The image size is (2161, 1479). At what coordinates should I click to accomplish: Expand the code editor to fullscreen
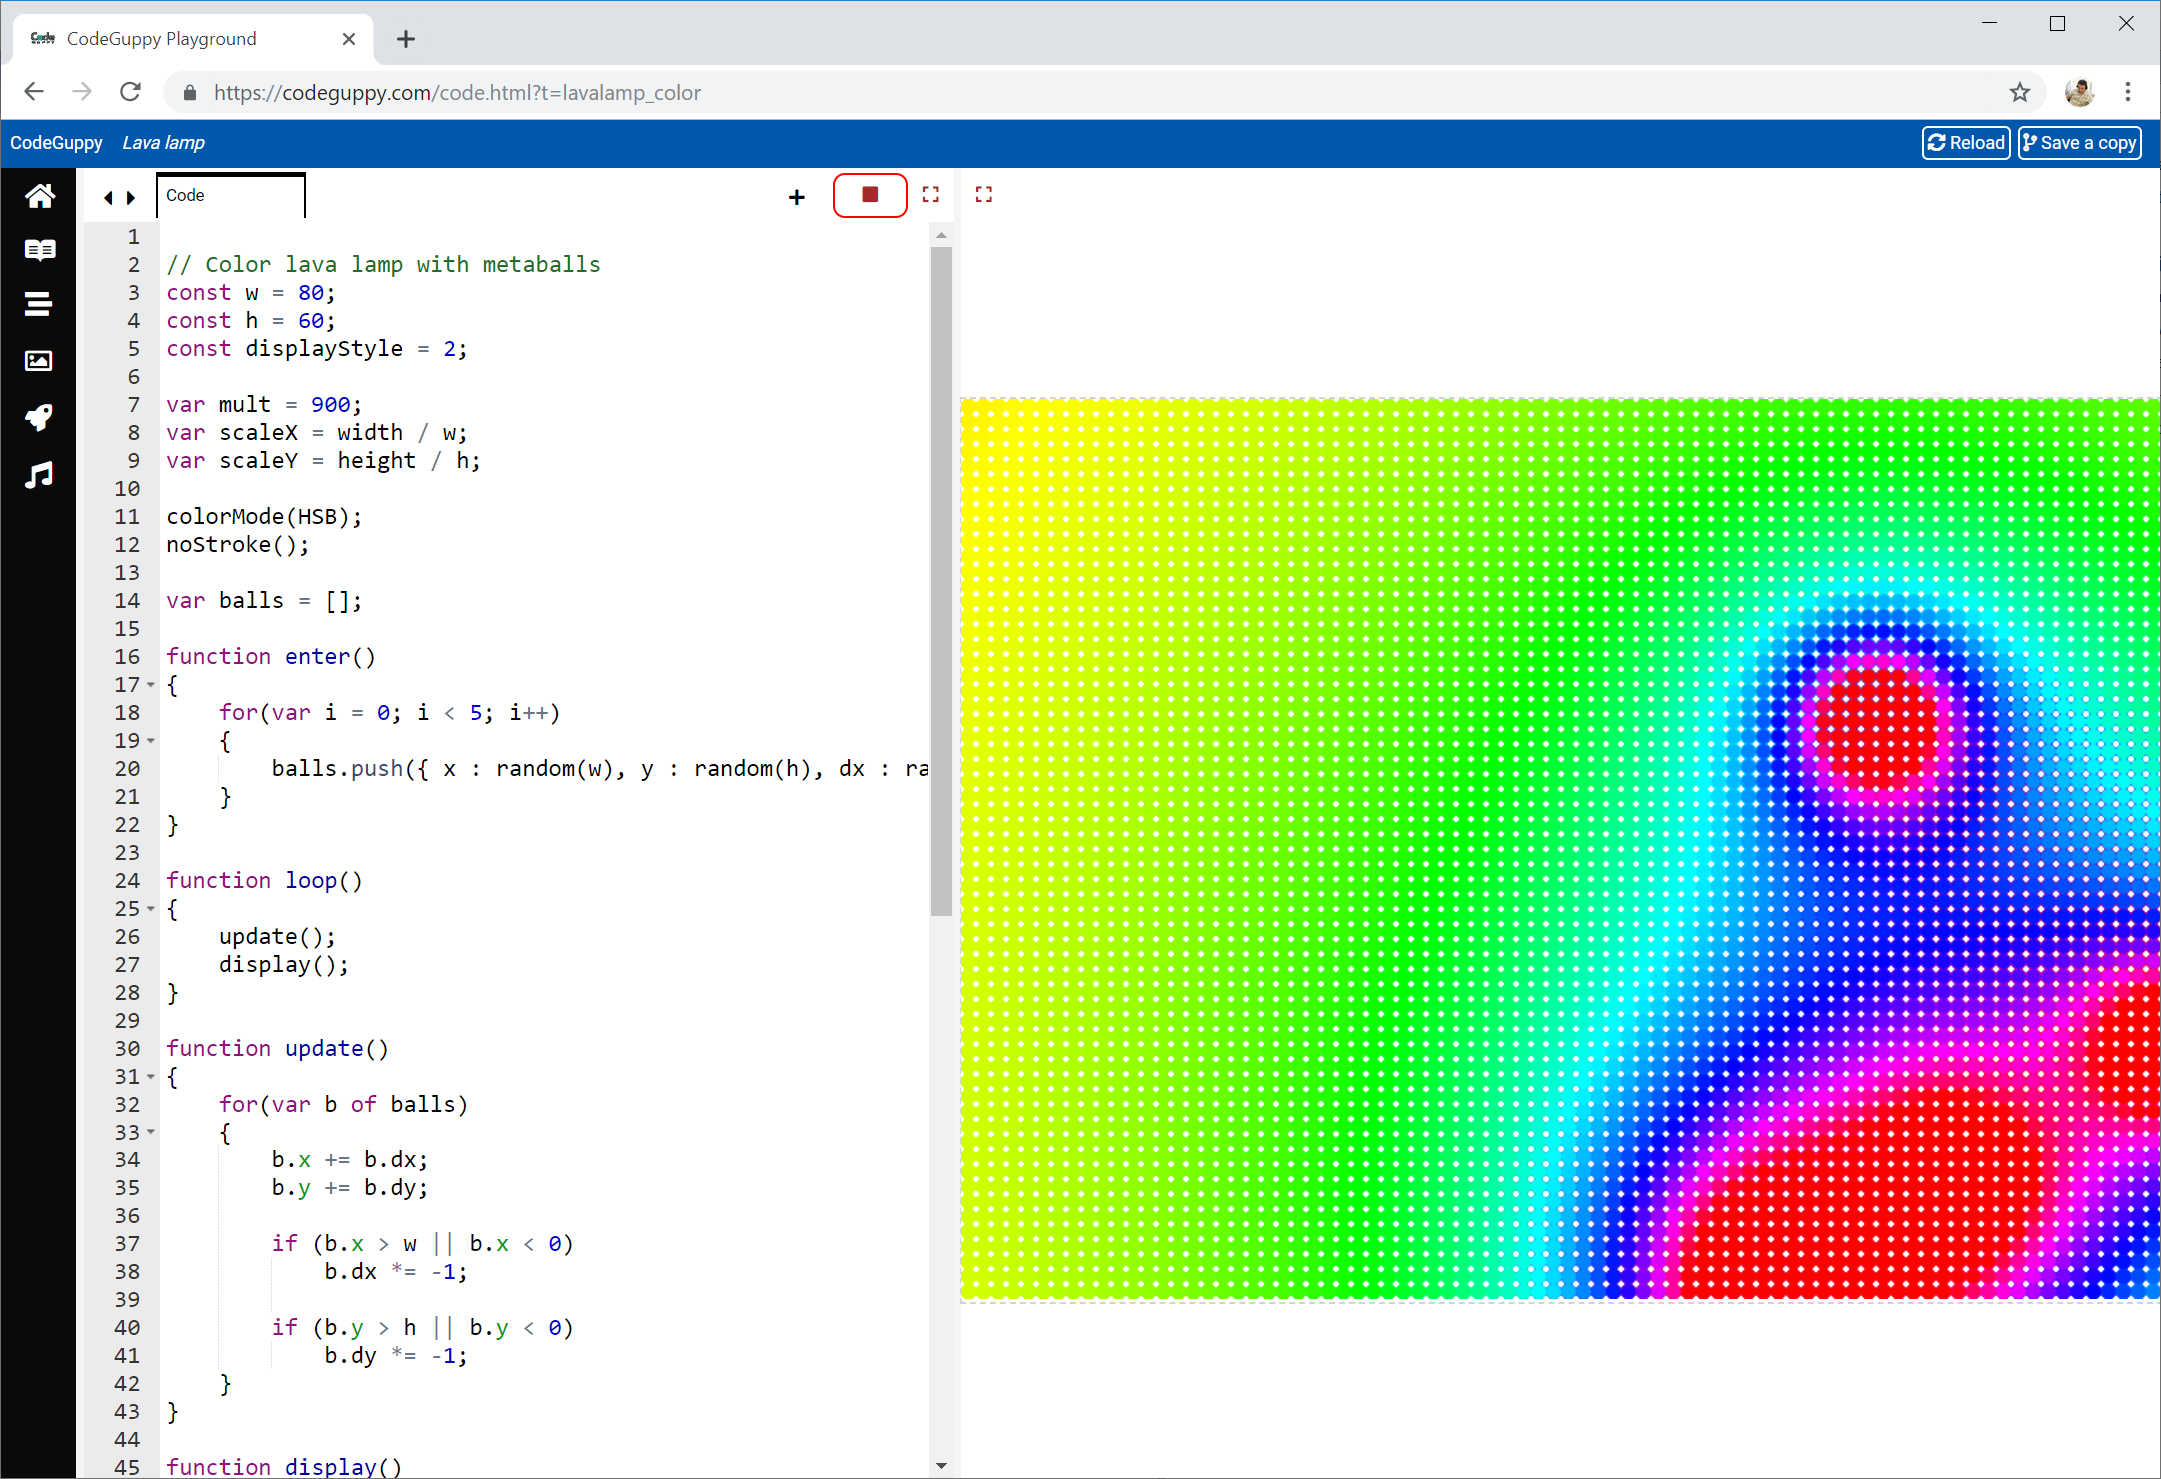(x=929, y=194)
